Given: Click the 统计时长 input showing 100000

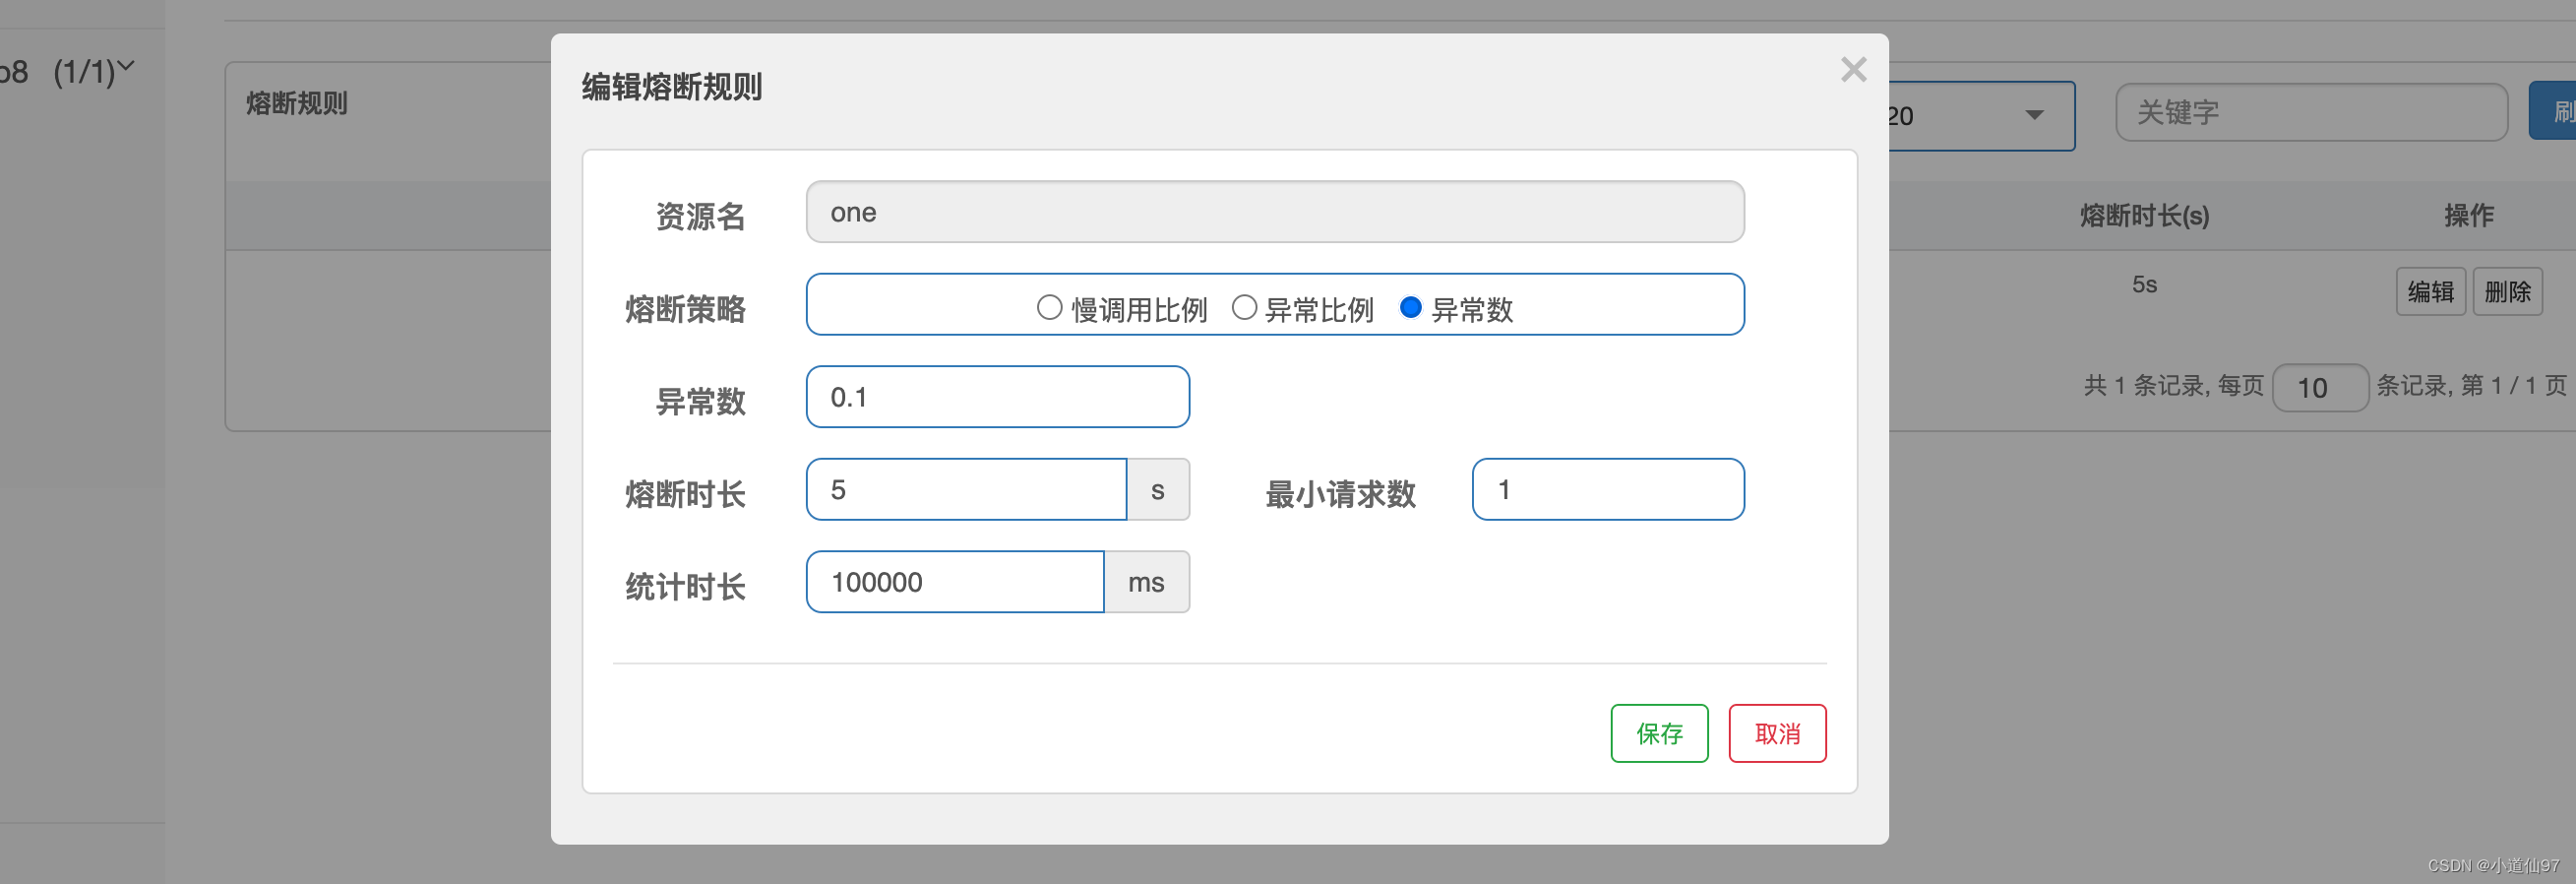Looking at the screenshot, I should click(x=955, y=582).
